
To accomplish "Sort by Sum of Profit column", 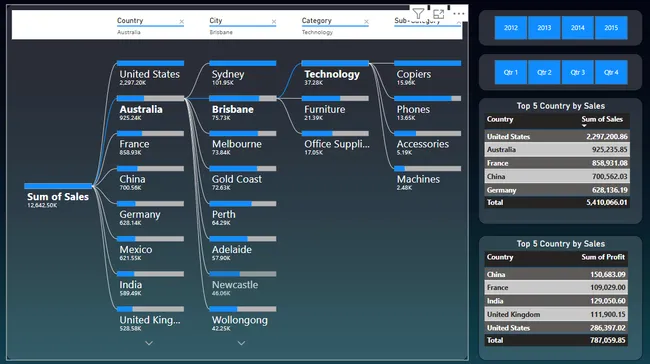I will pos(603,257).
